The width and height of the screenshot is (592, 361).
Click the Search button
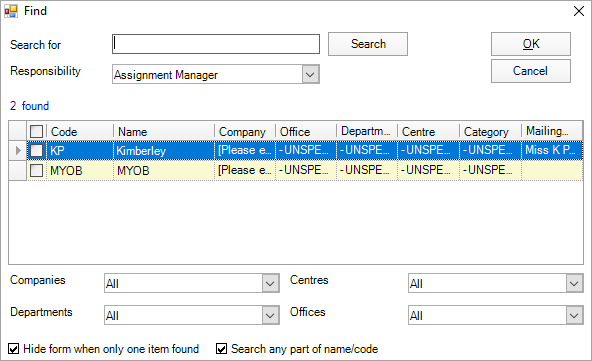click(x=368, y=44)
